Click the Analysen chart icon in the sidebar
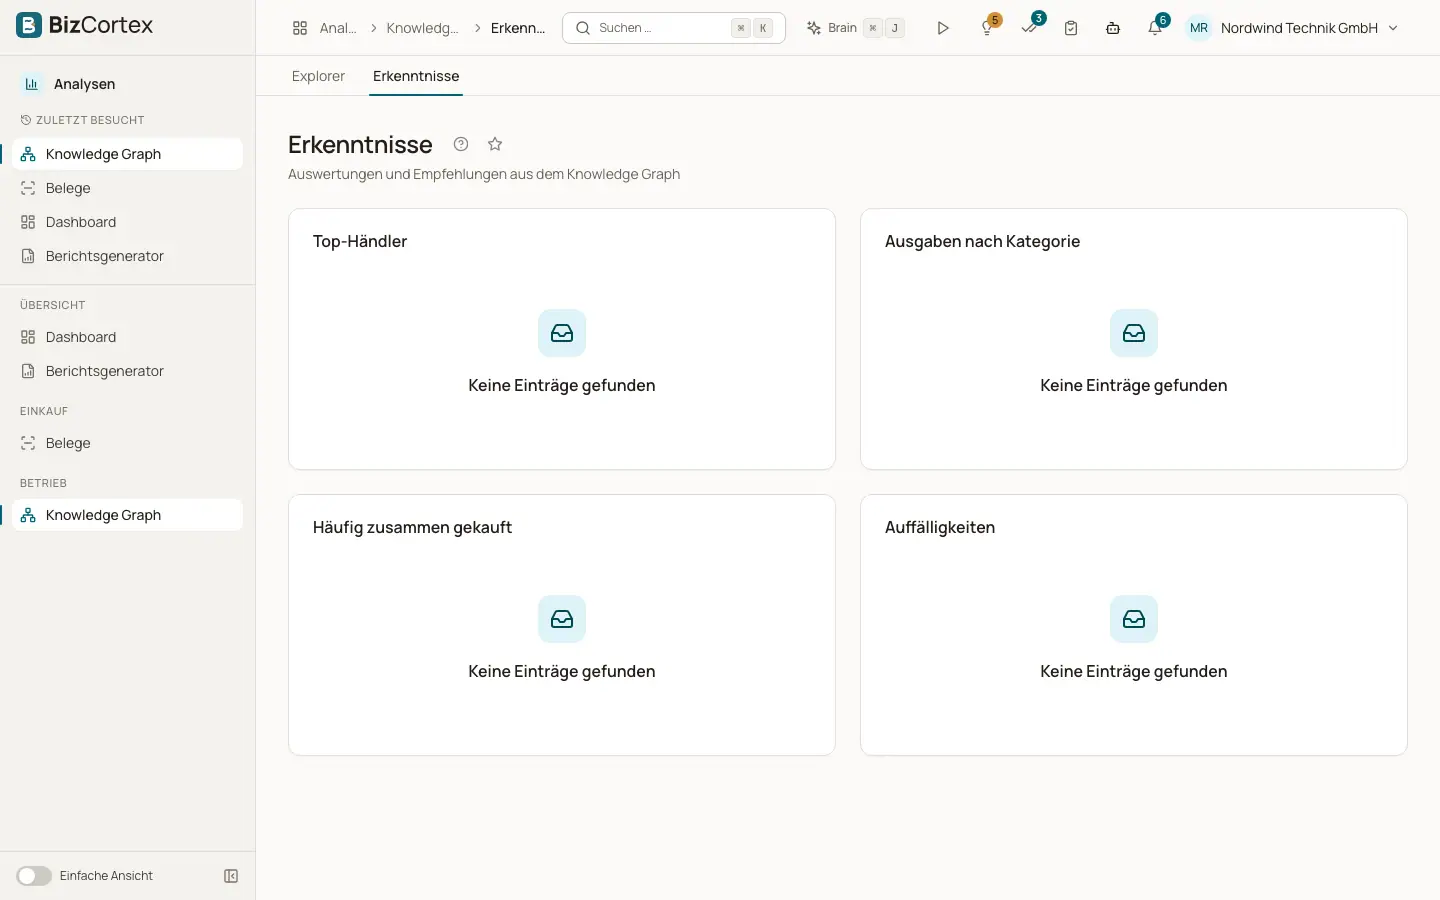The image size is (1440, 900). 32,84
